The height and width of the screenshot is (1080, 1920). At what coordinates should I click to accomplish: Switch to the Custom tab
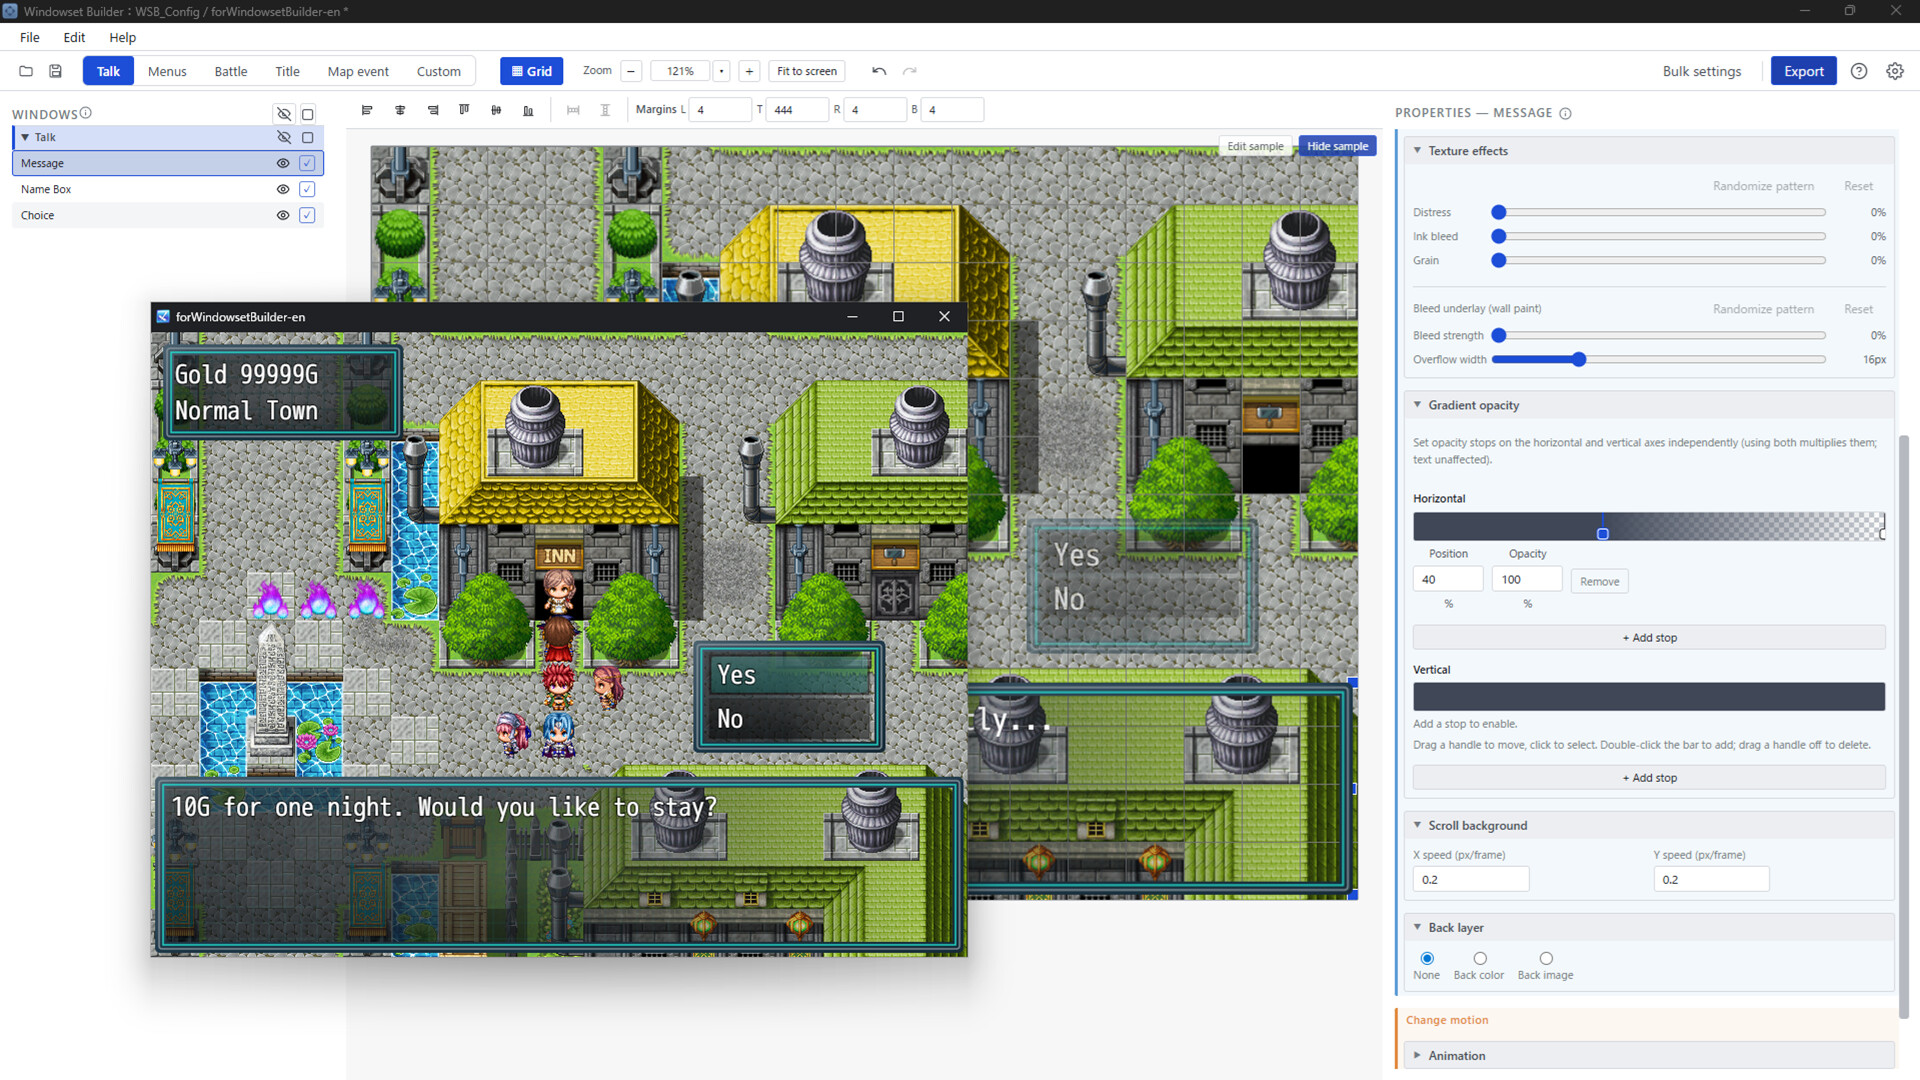[x=439, y=71]
